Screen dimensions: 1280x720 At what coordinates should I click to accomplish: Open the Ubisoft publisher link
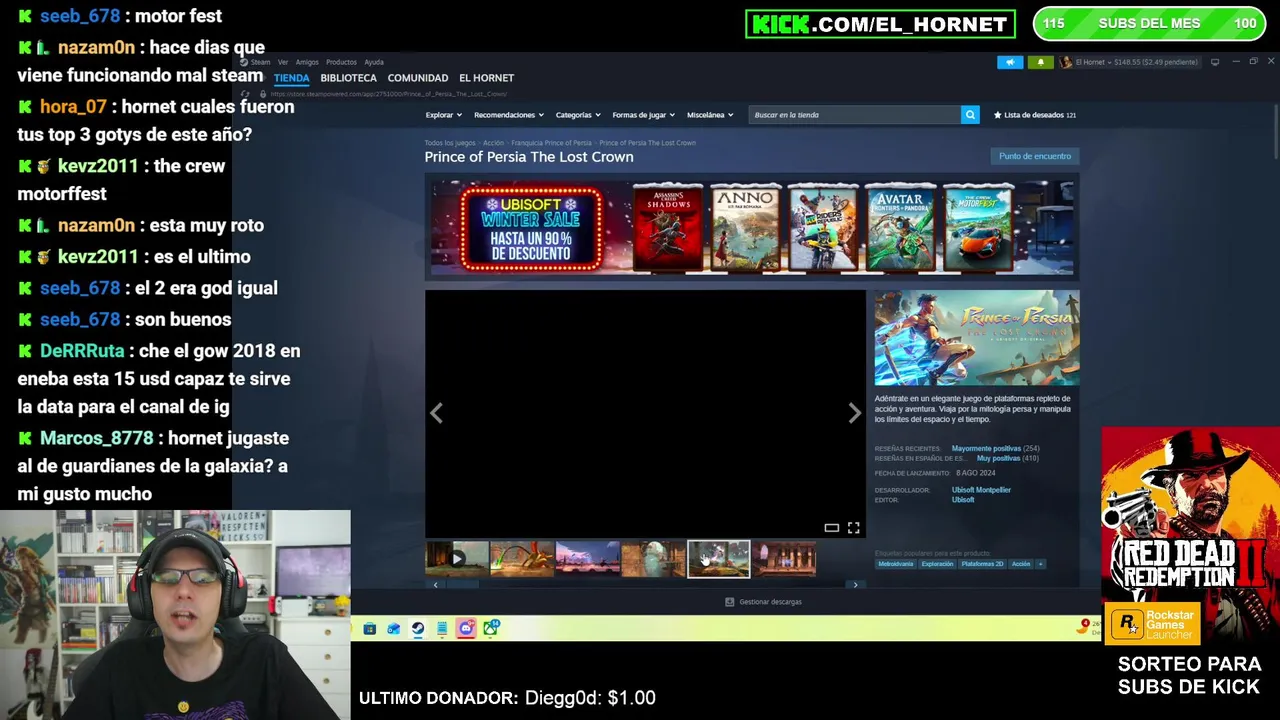[963, 500]
